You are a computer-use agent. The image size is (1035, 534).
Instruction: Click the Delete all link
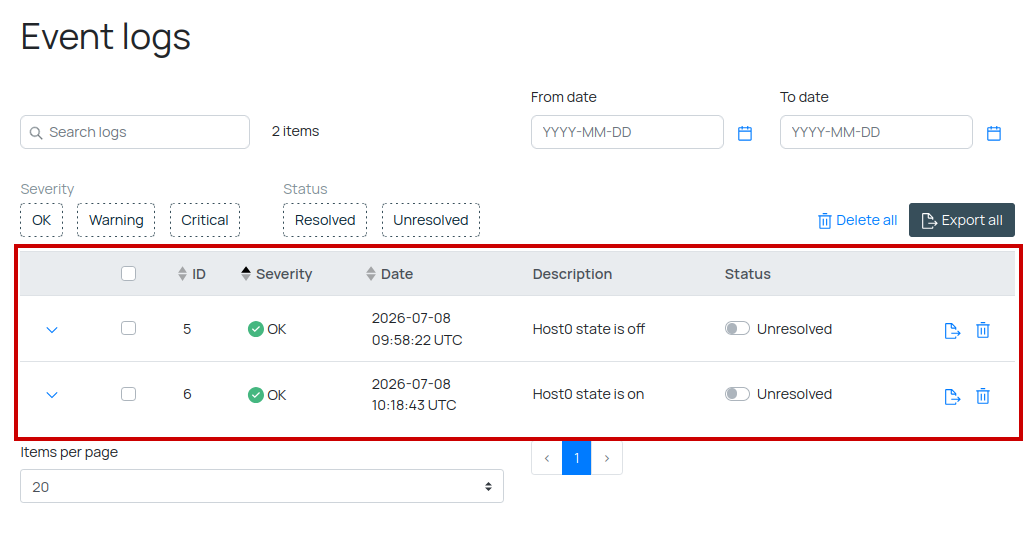[857, 220]
